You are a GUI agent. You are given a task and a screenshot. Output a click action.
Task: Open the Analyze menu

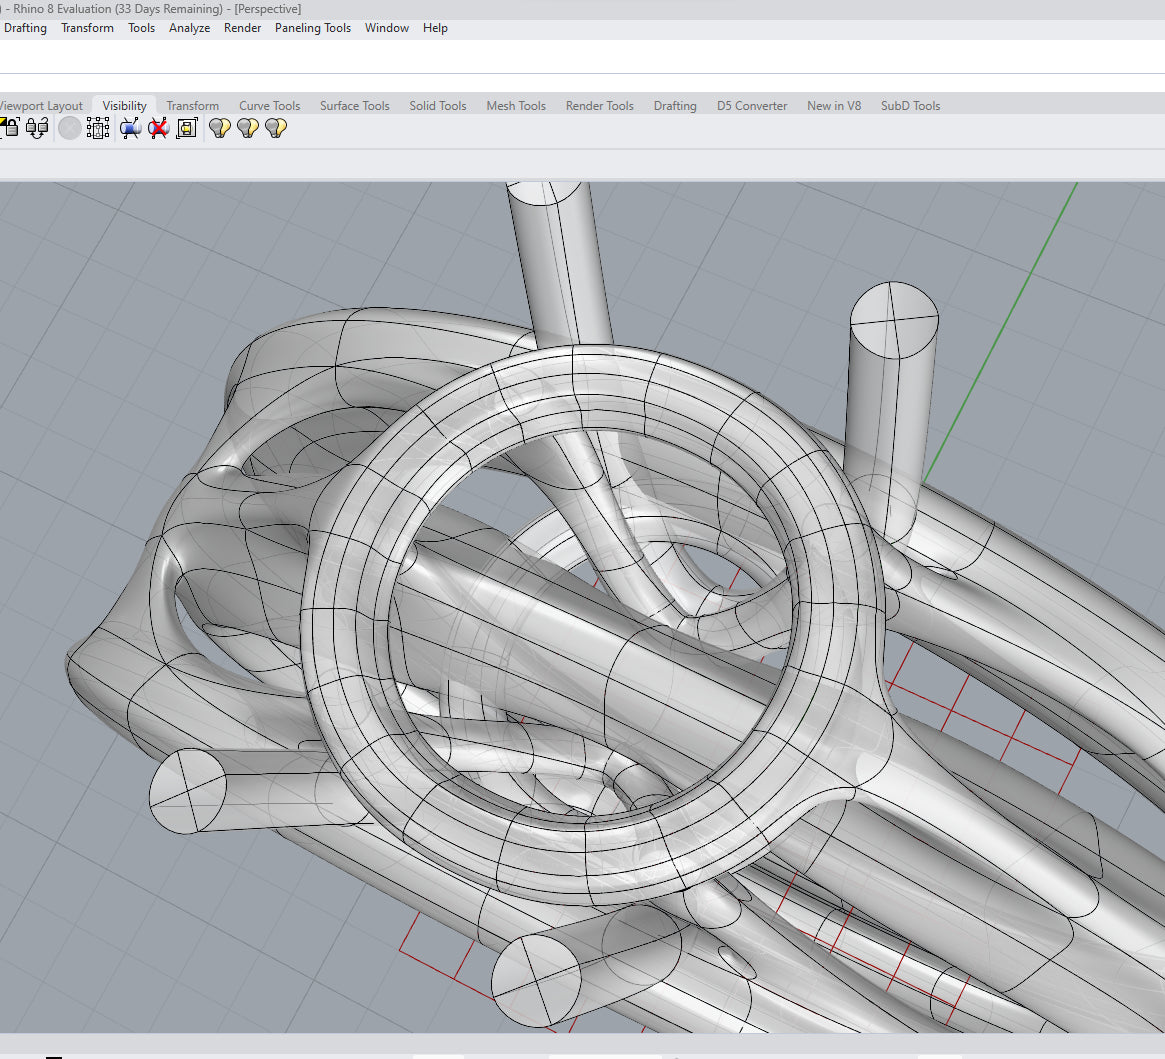pos(189,28)
